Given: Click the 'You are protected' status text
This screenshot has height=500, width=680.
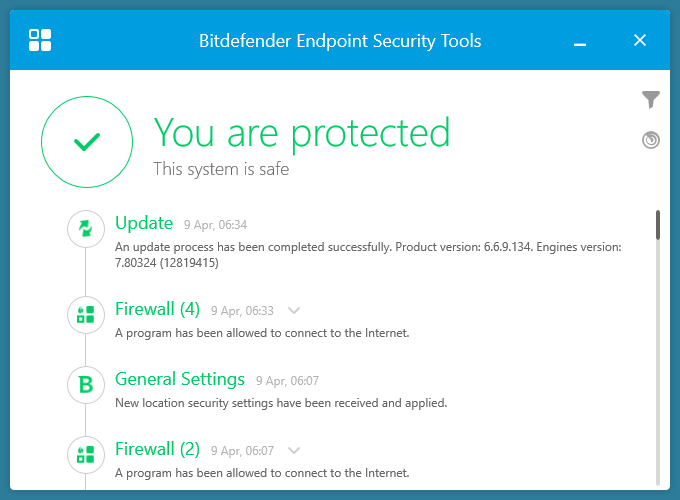Looking at the screenshot, I should [x=301, y=132].
